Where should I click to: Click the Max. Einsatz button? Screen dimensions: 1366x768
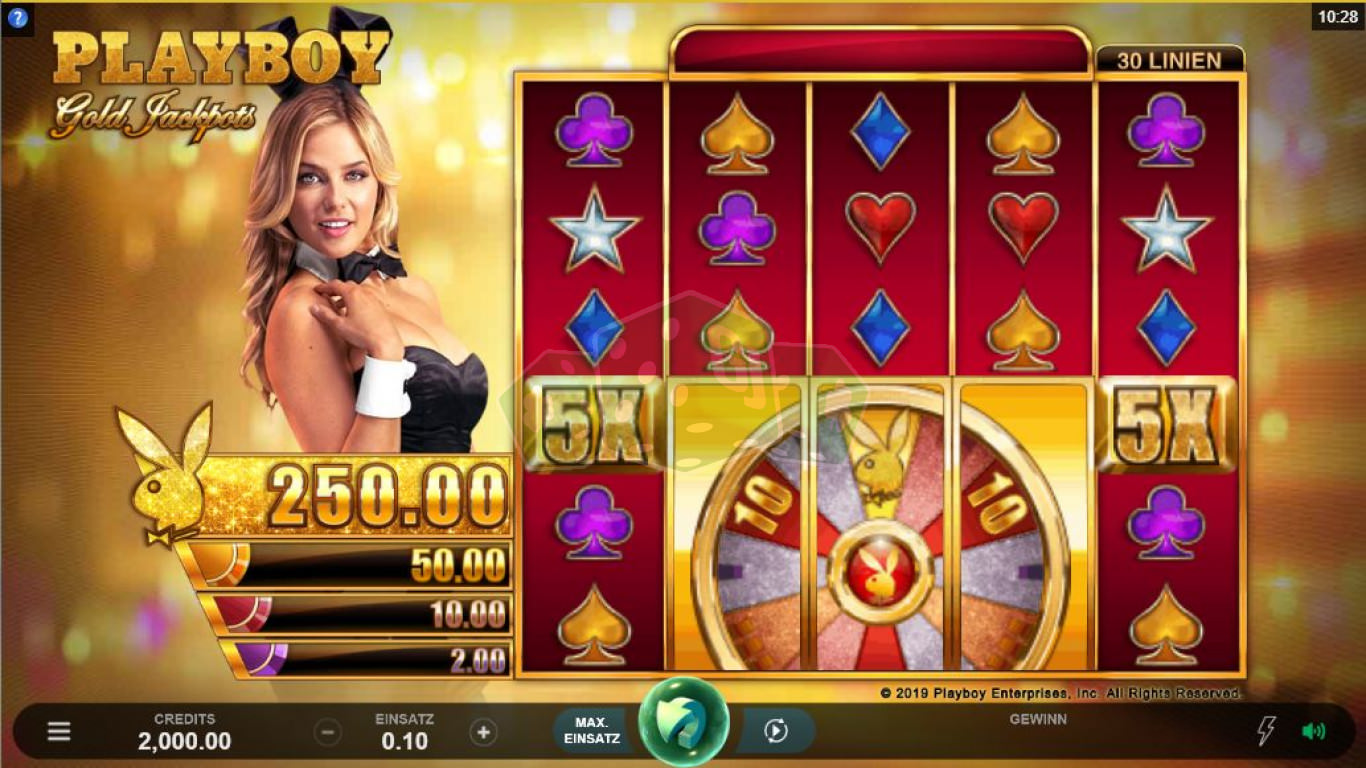[x=592, y=731]
